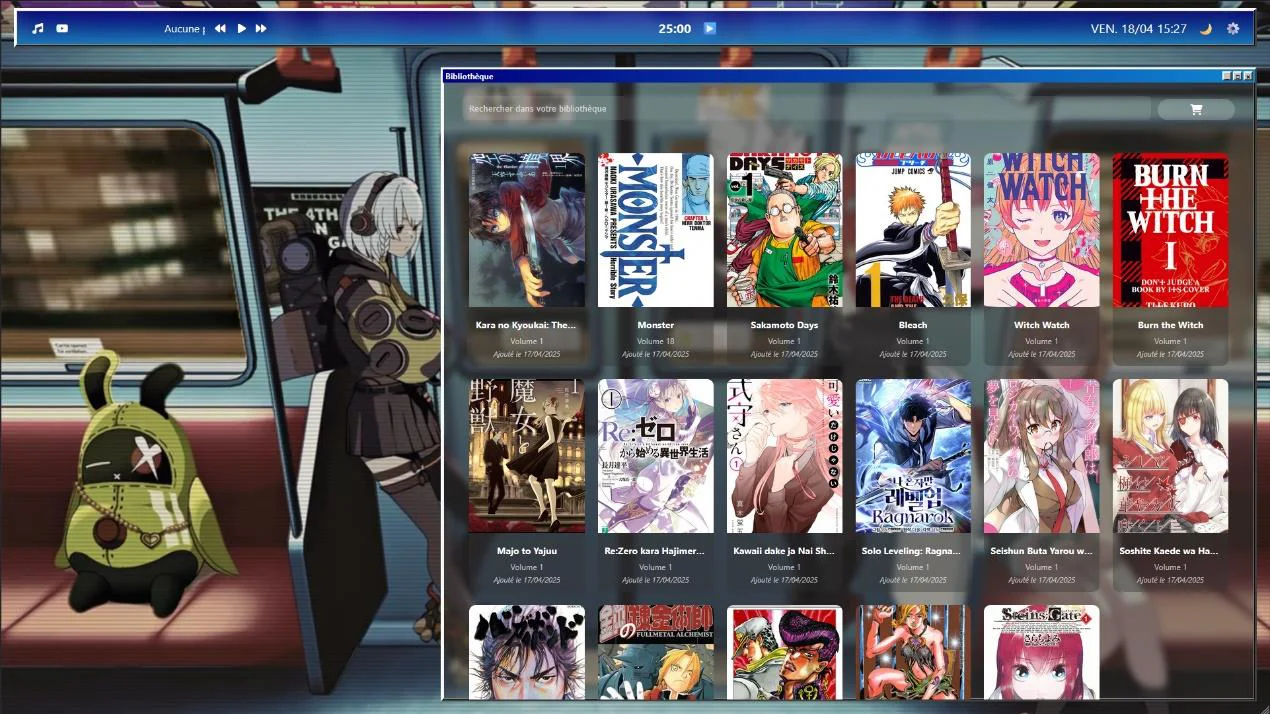Click the 'Burn the Witch' title text
The width and height of the screenshot is (1270, 714).
[1170, 325]
